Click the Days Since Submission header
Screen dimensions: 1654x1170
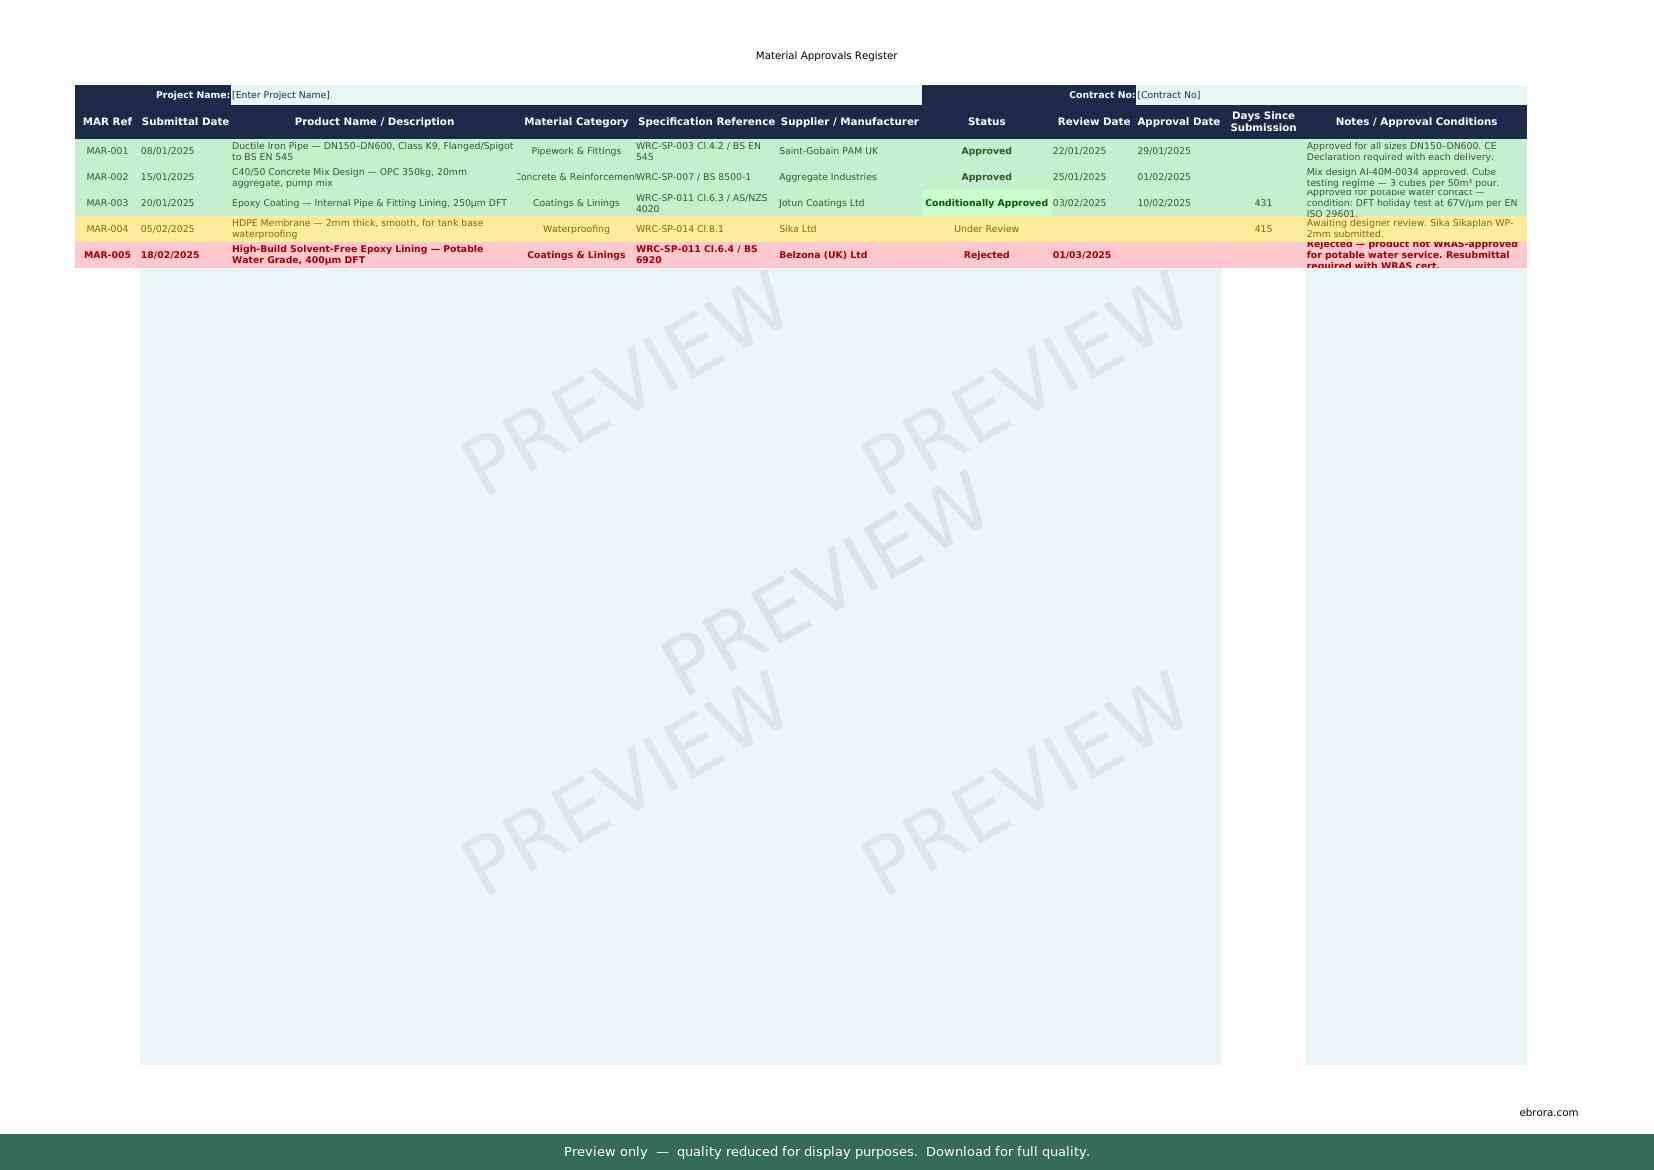coord(1263,122)
